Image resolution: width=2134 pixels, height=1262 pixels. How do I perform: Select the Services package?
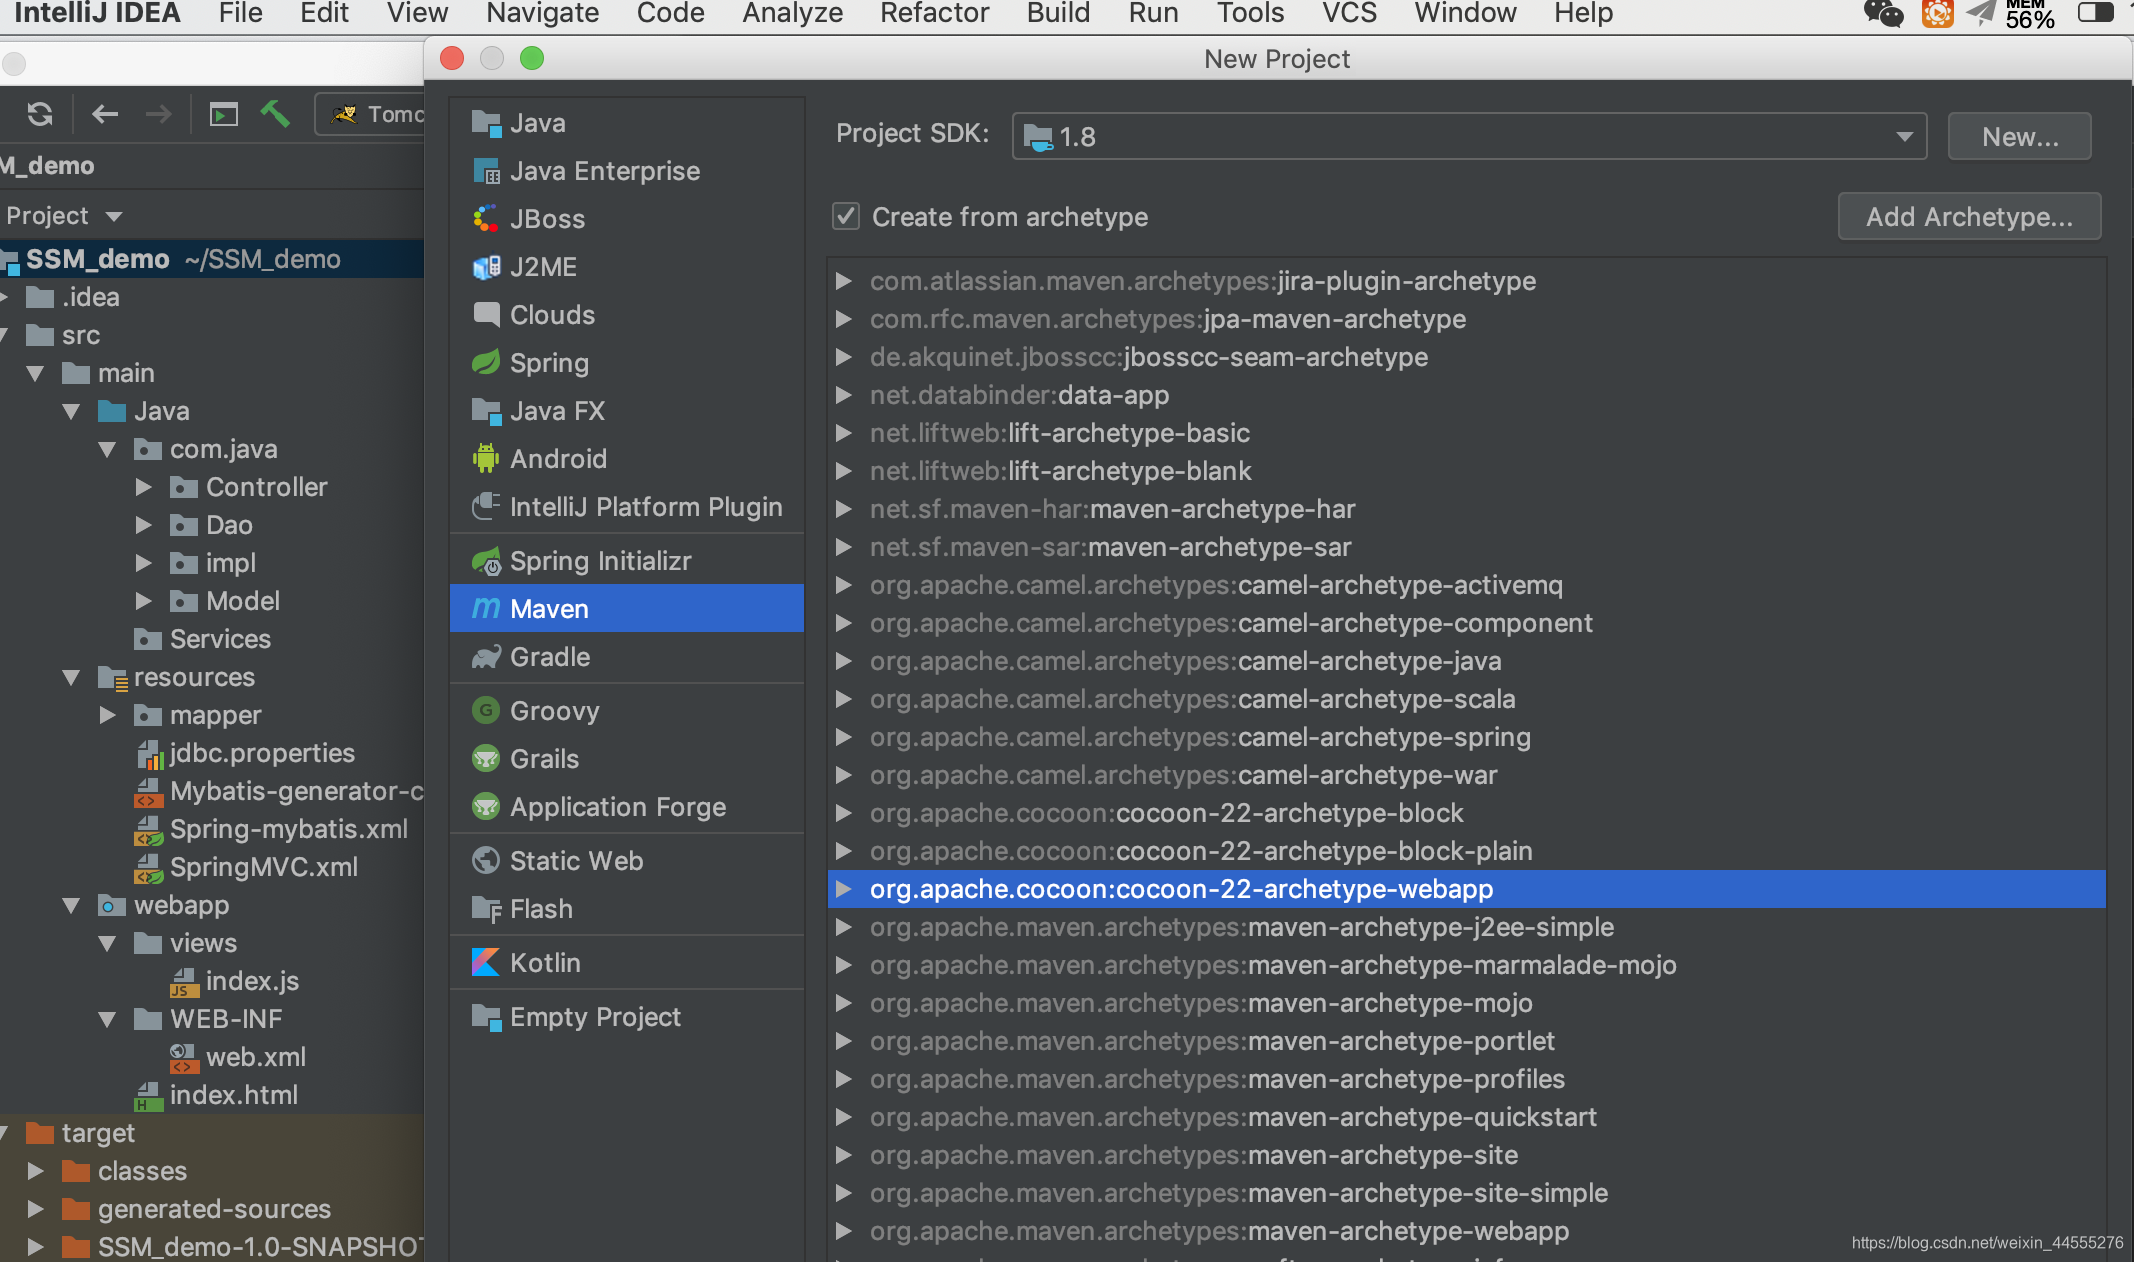[x=220, y=639]
